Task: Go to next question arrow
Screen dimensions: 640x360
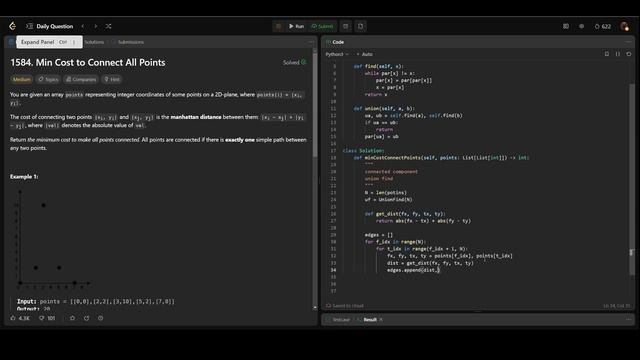Action: (96, 26)
